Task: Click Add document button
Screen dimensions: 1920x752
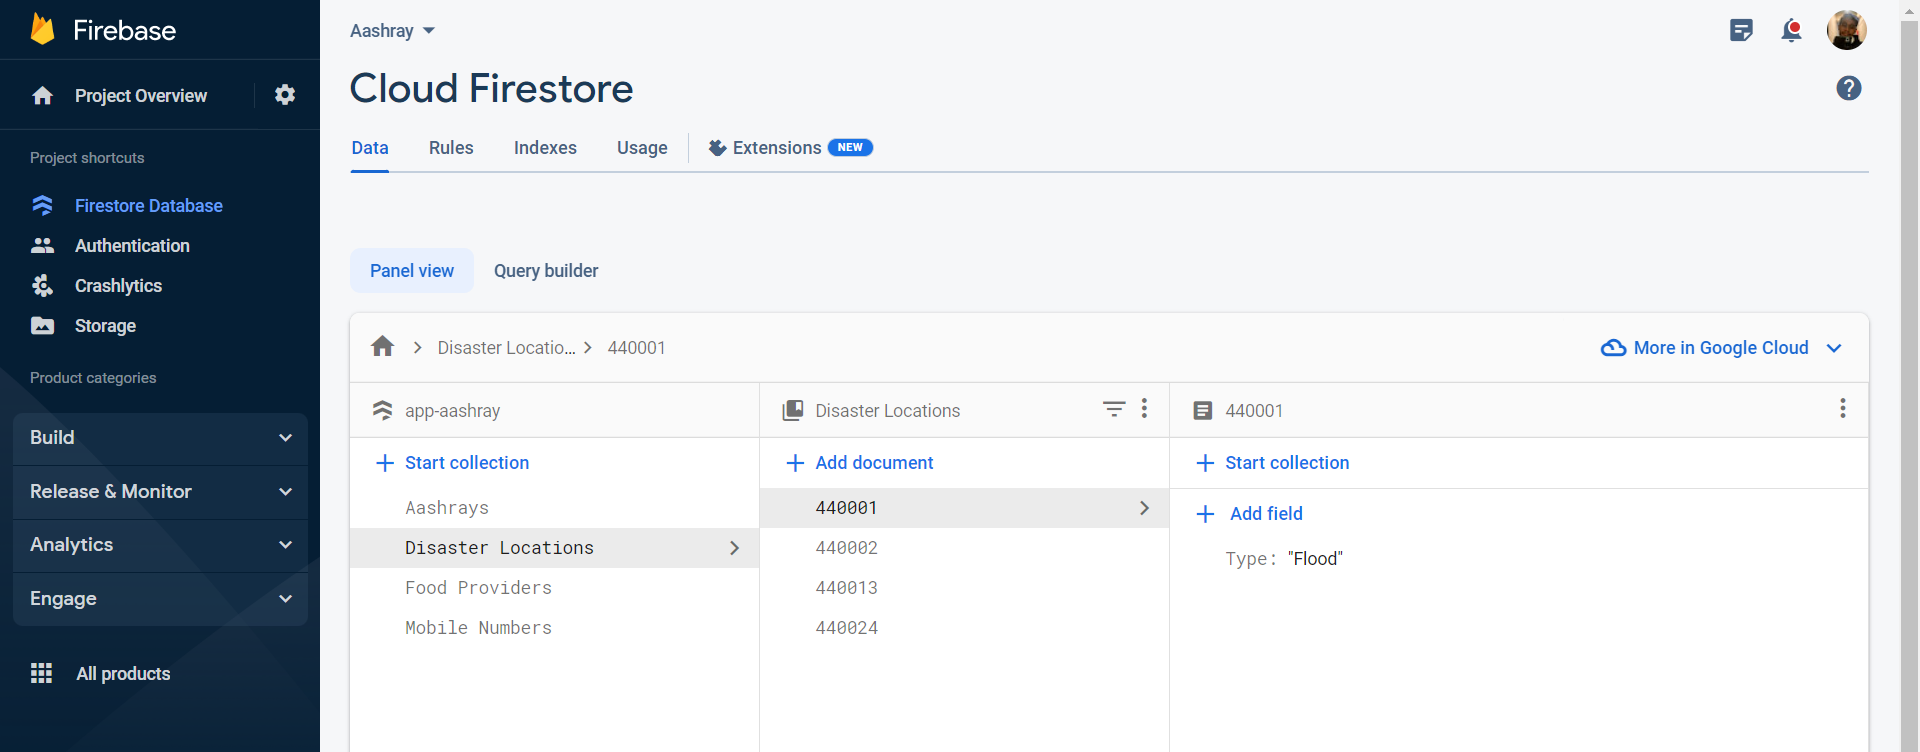Action: coord(874,463)
